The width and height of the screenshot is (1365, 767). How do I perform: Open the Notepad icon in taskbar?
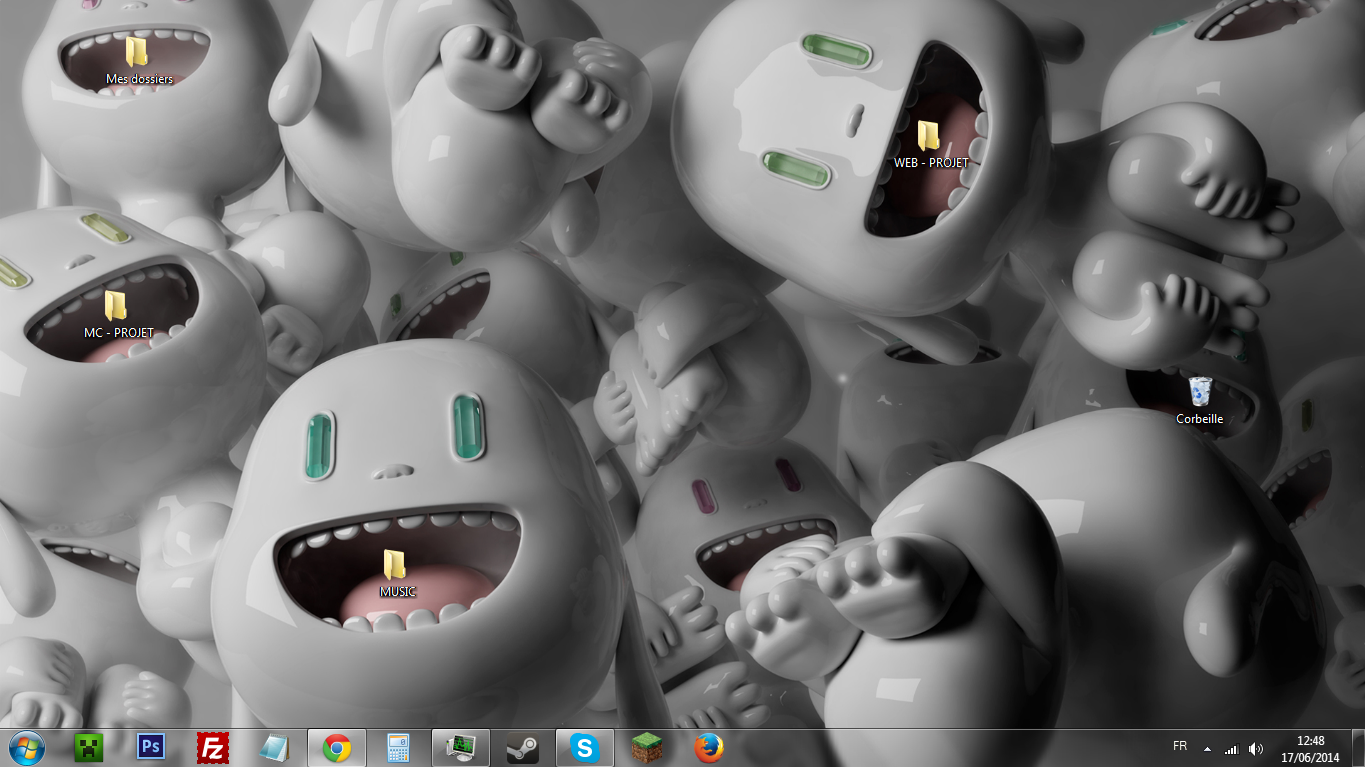273,747
